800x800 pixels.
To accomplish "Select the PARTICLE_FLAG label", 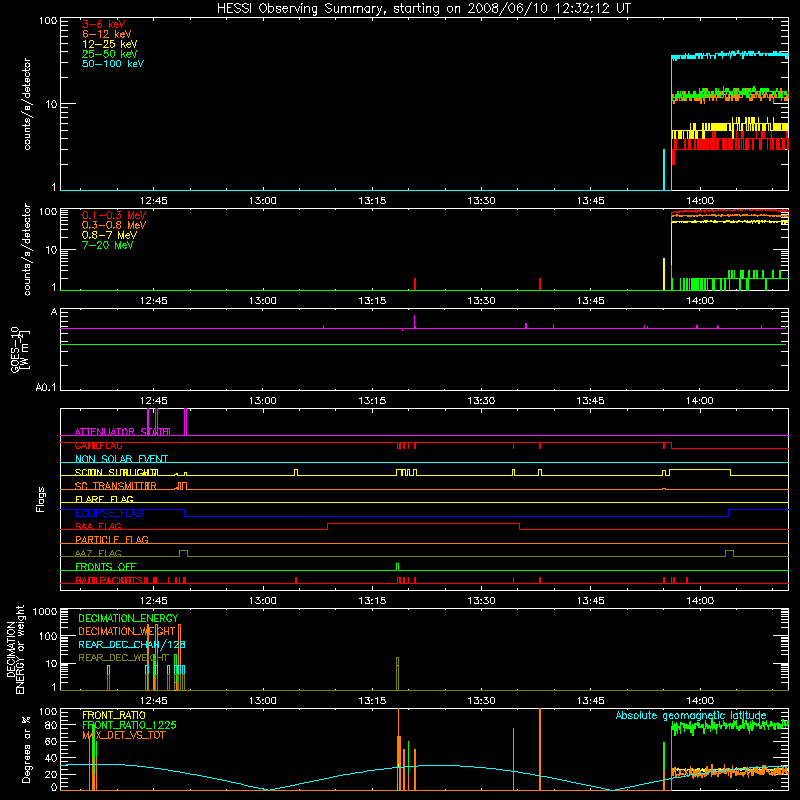I will (112, 539).
